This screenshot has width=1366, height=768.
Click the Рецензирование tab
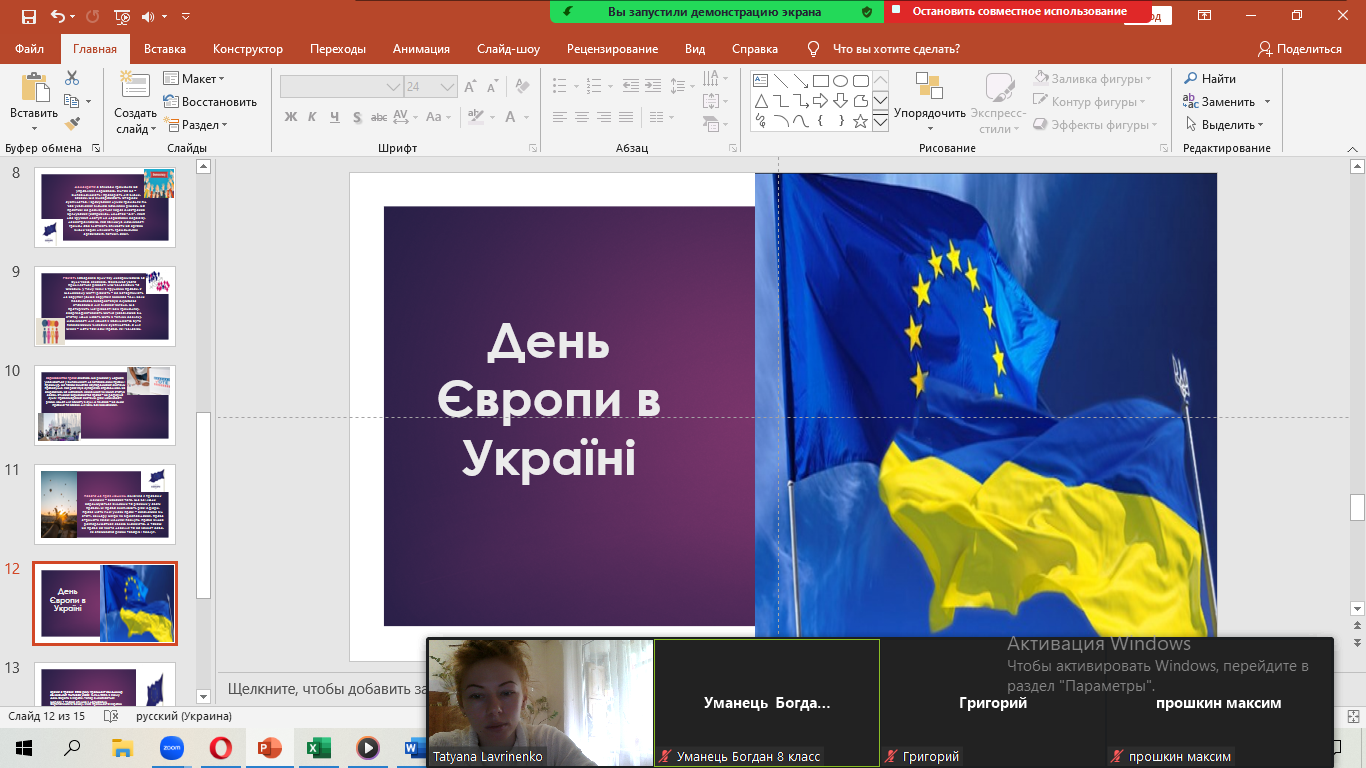pyautogui.click(x=612, y=49)
